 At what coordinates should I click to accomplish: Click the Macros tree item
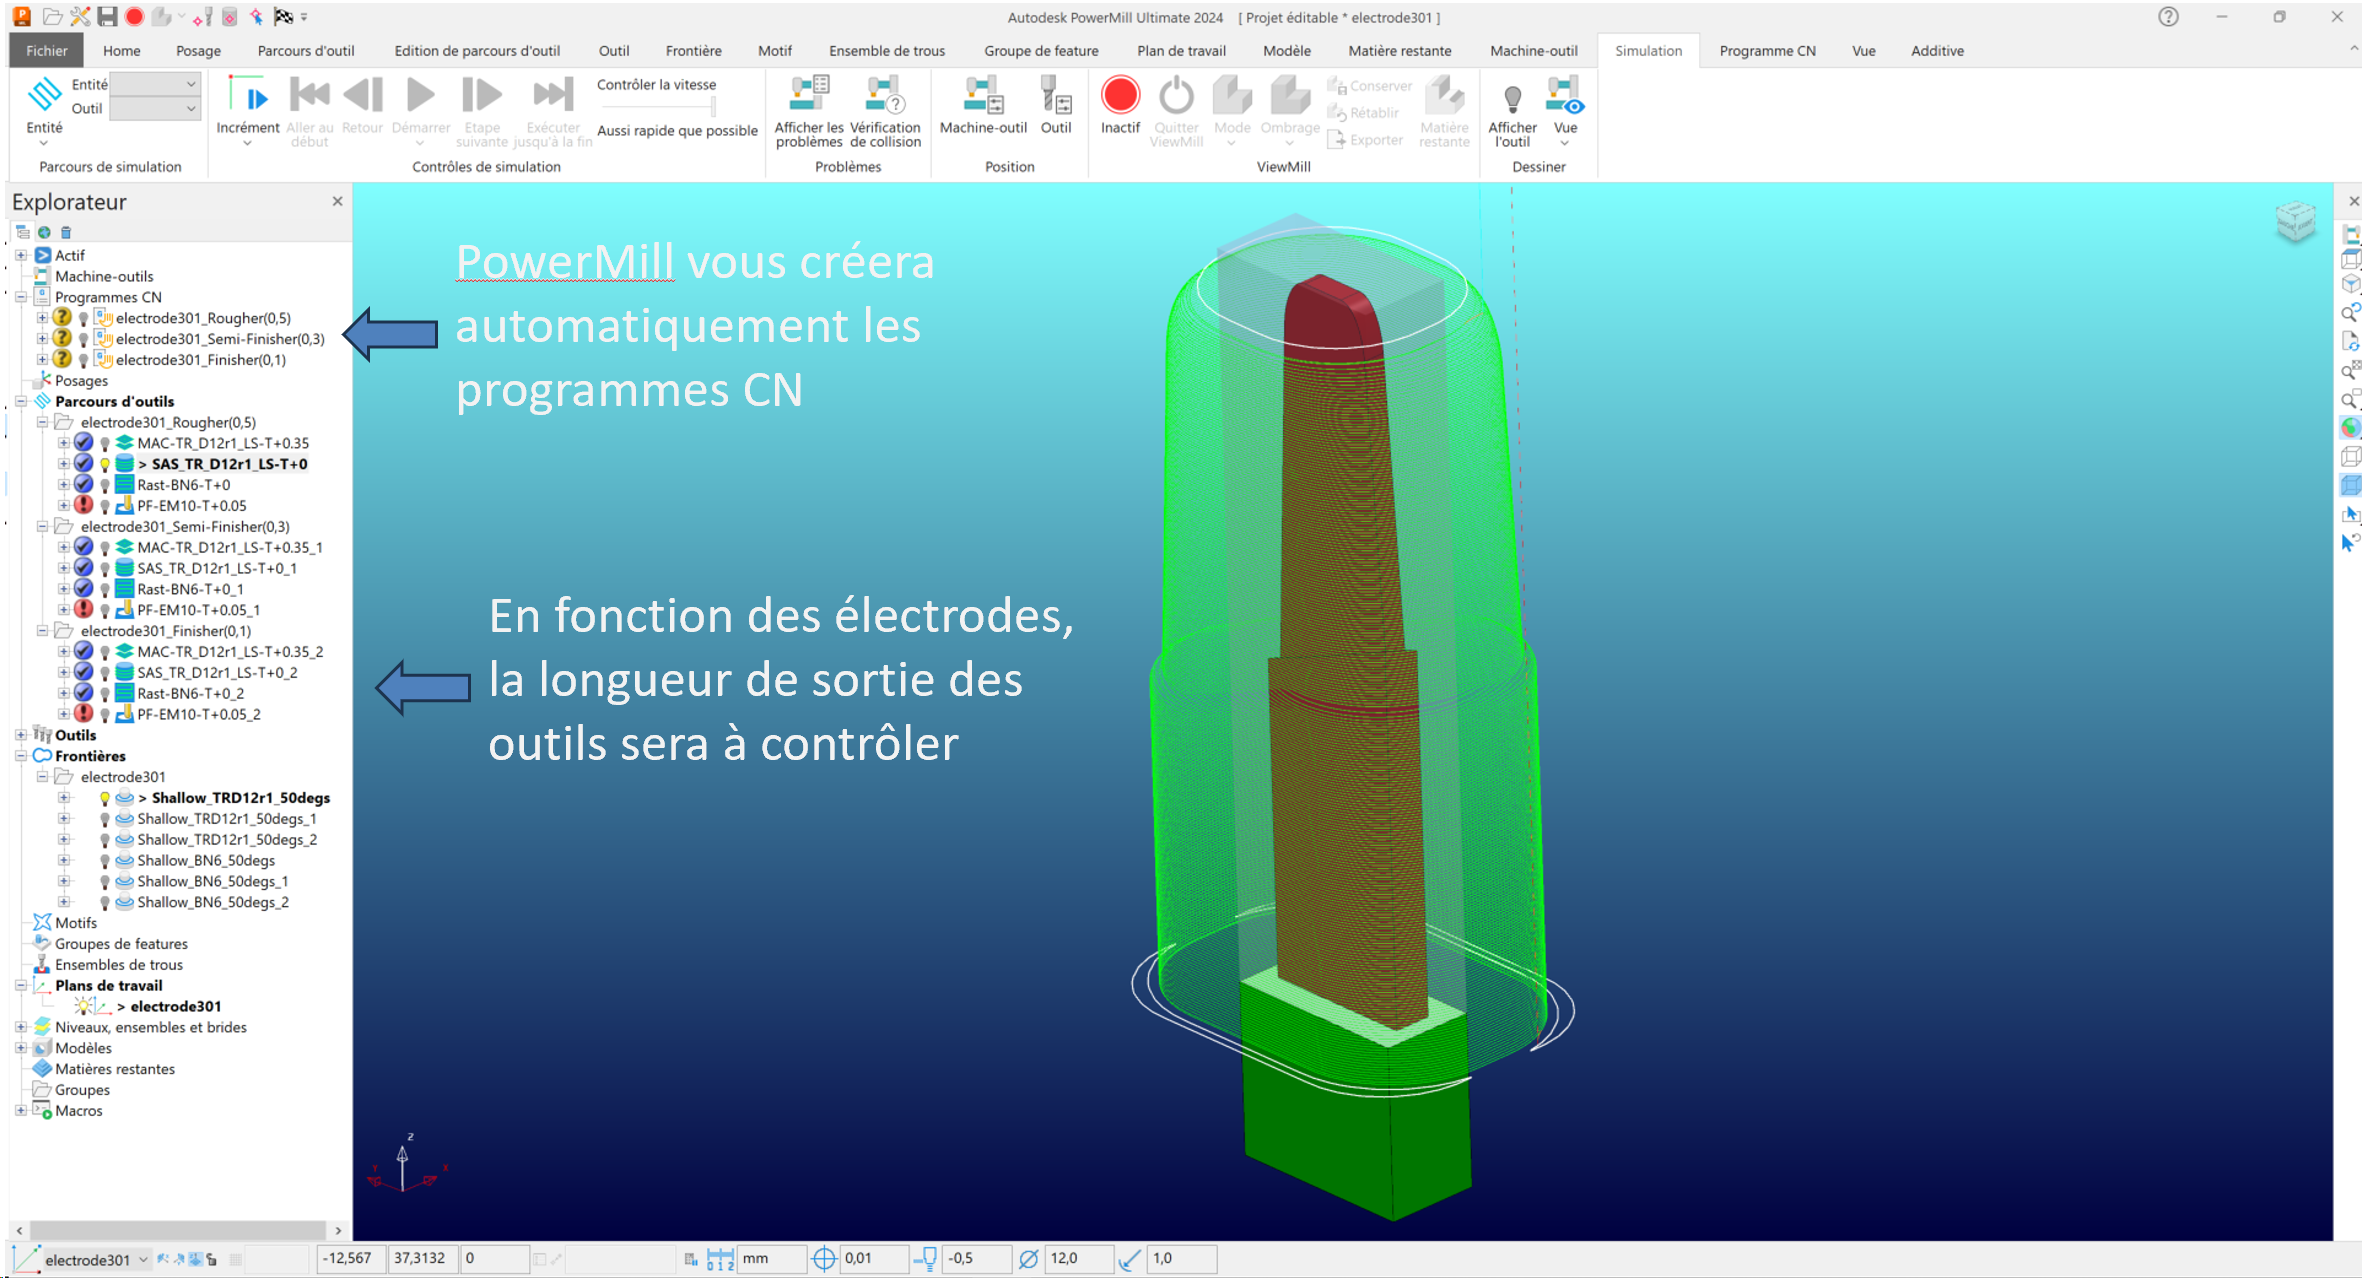79,1110
